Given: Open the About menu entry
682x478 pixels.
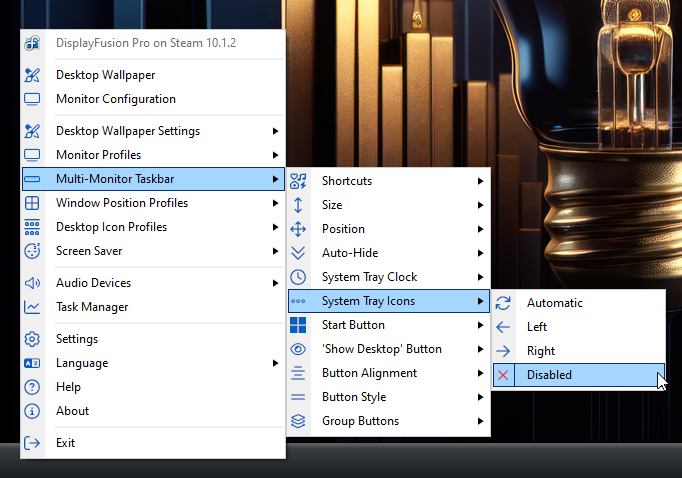Looking at the screenshot, I should click(72, 411).
